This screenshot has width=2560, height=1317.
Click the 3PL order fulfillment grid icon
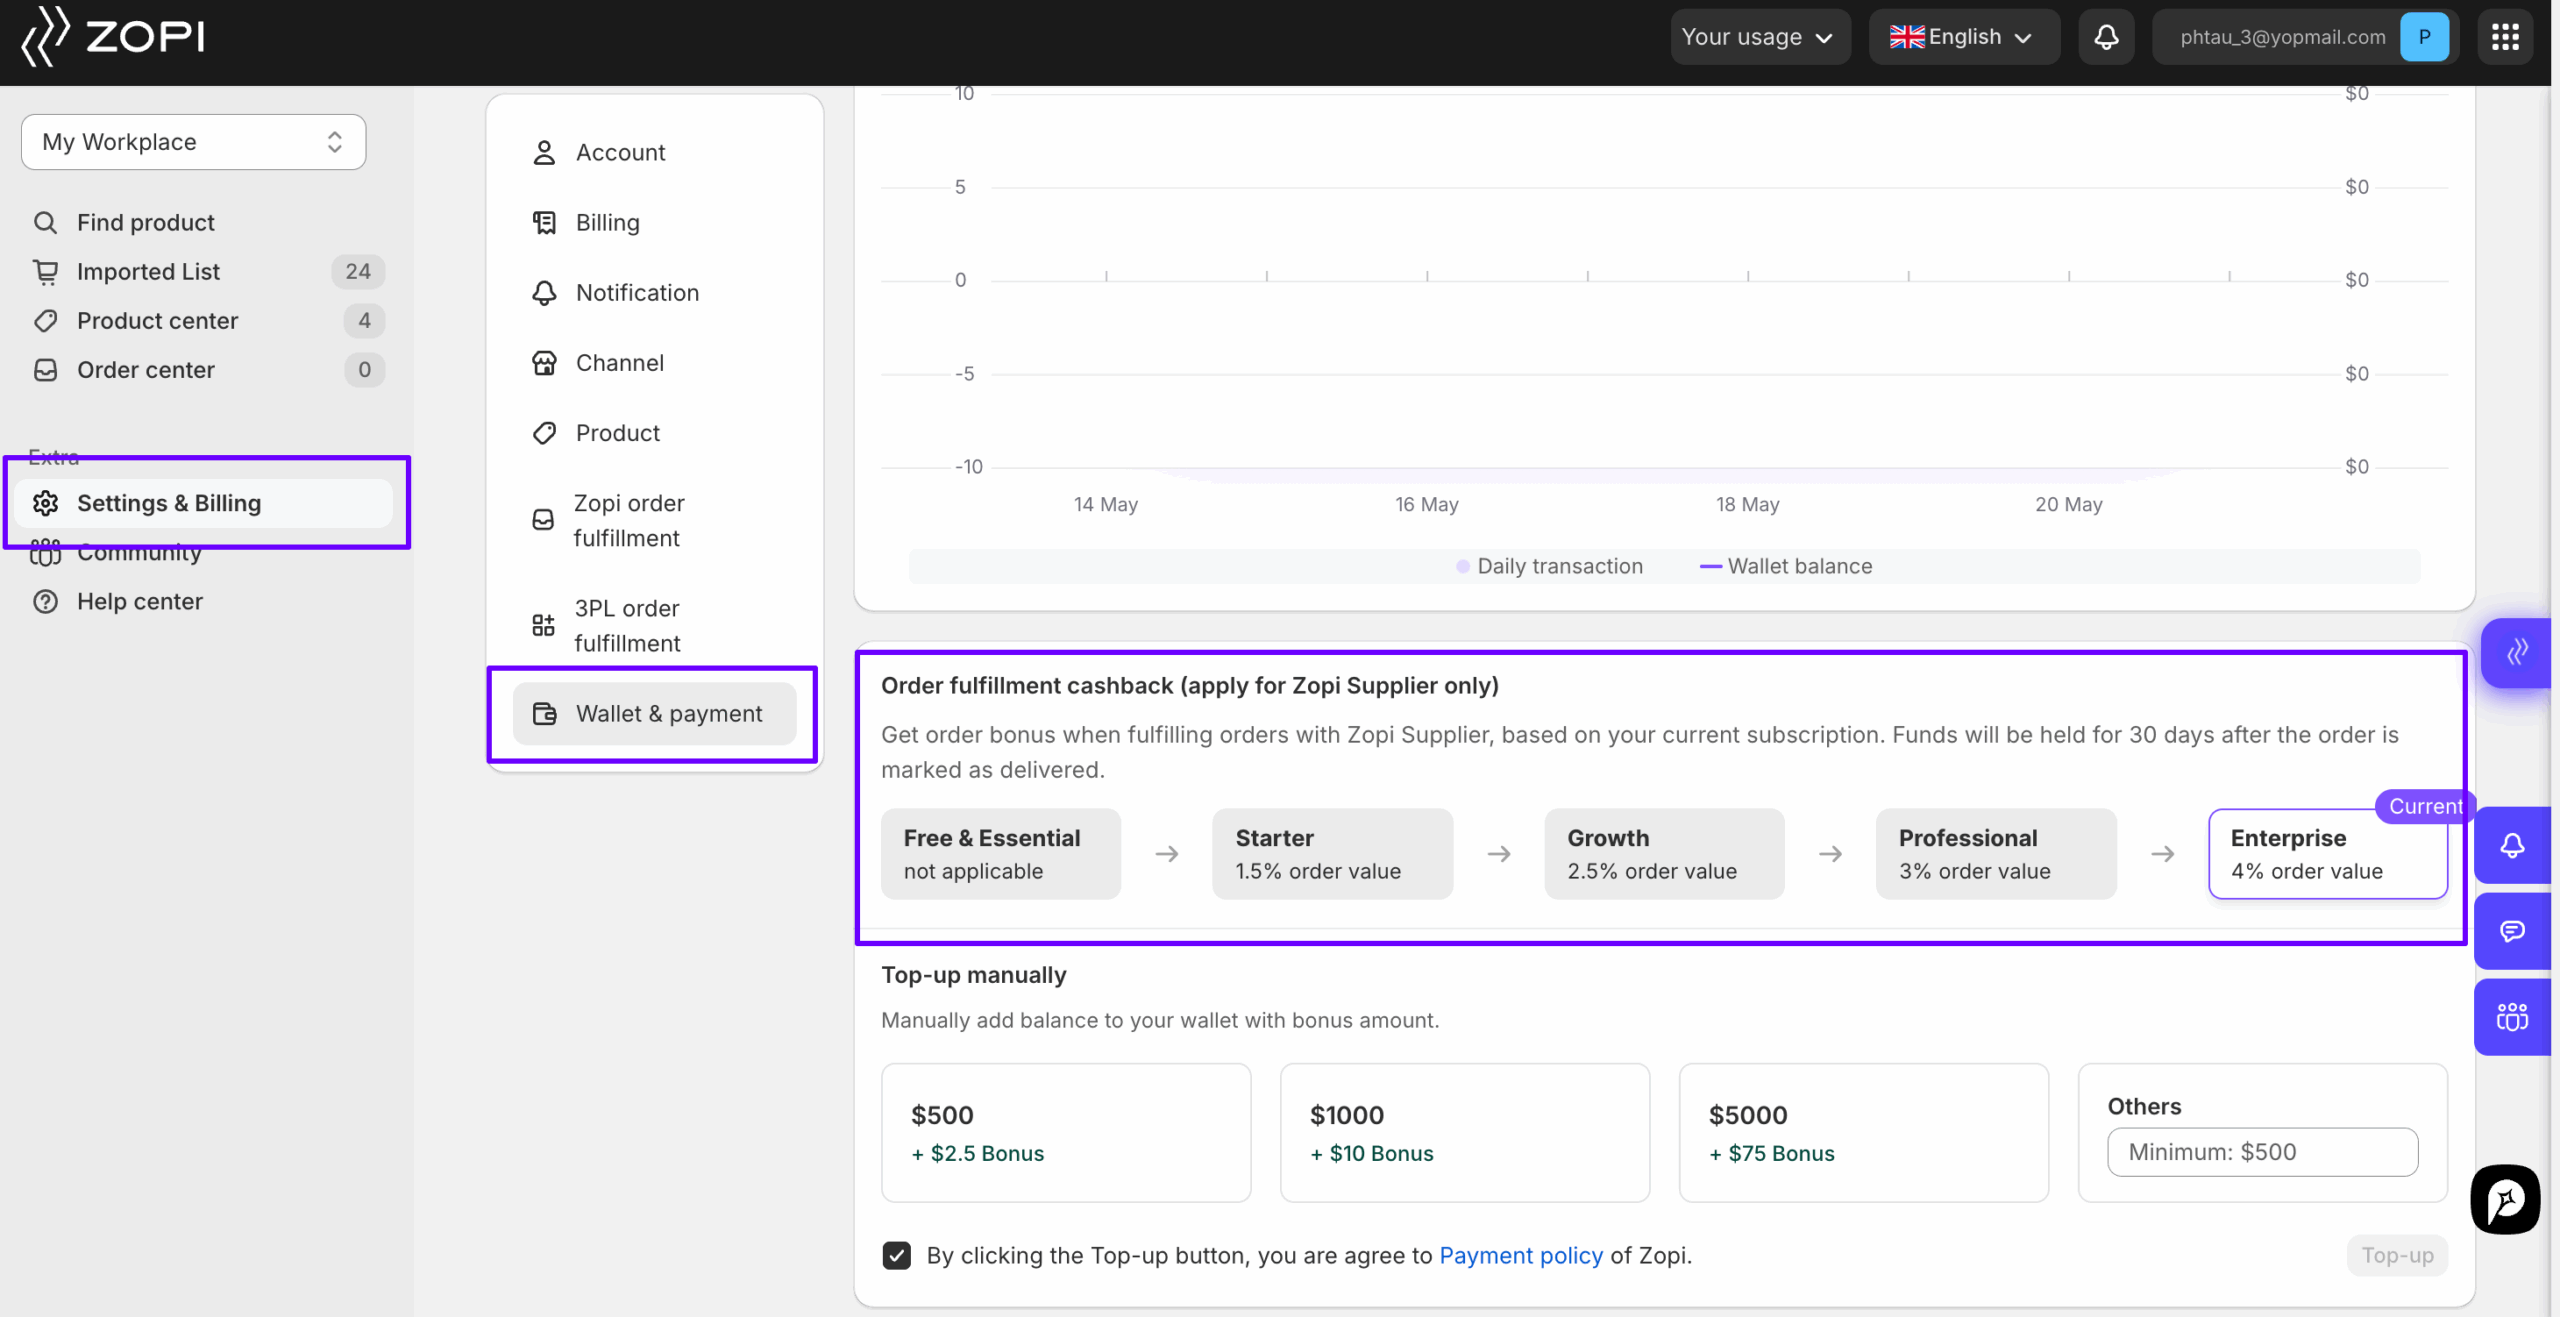(x=543, y=626)
